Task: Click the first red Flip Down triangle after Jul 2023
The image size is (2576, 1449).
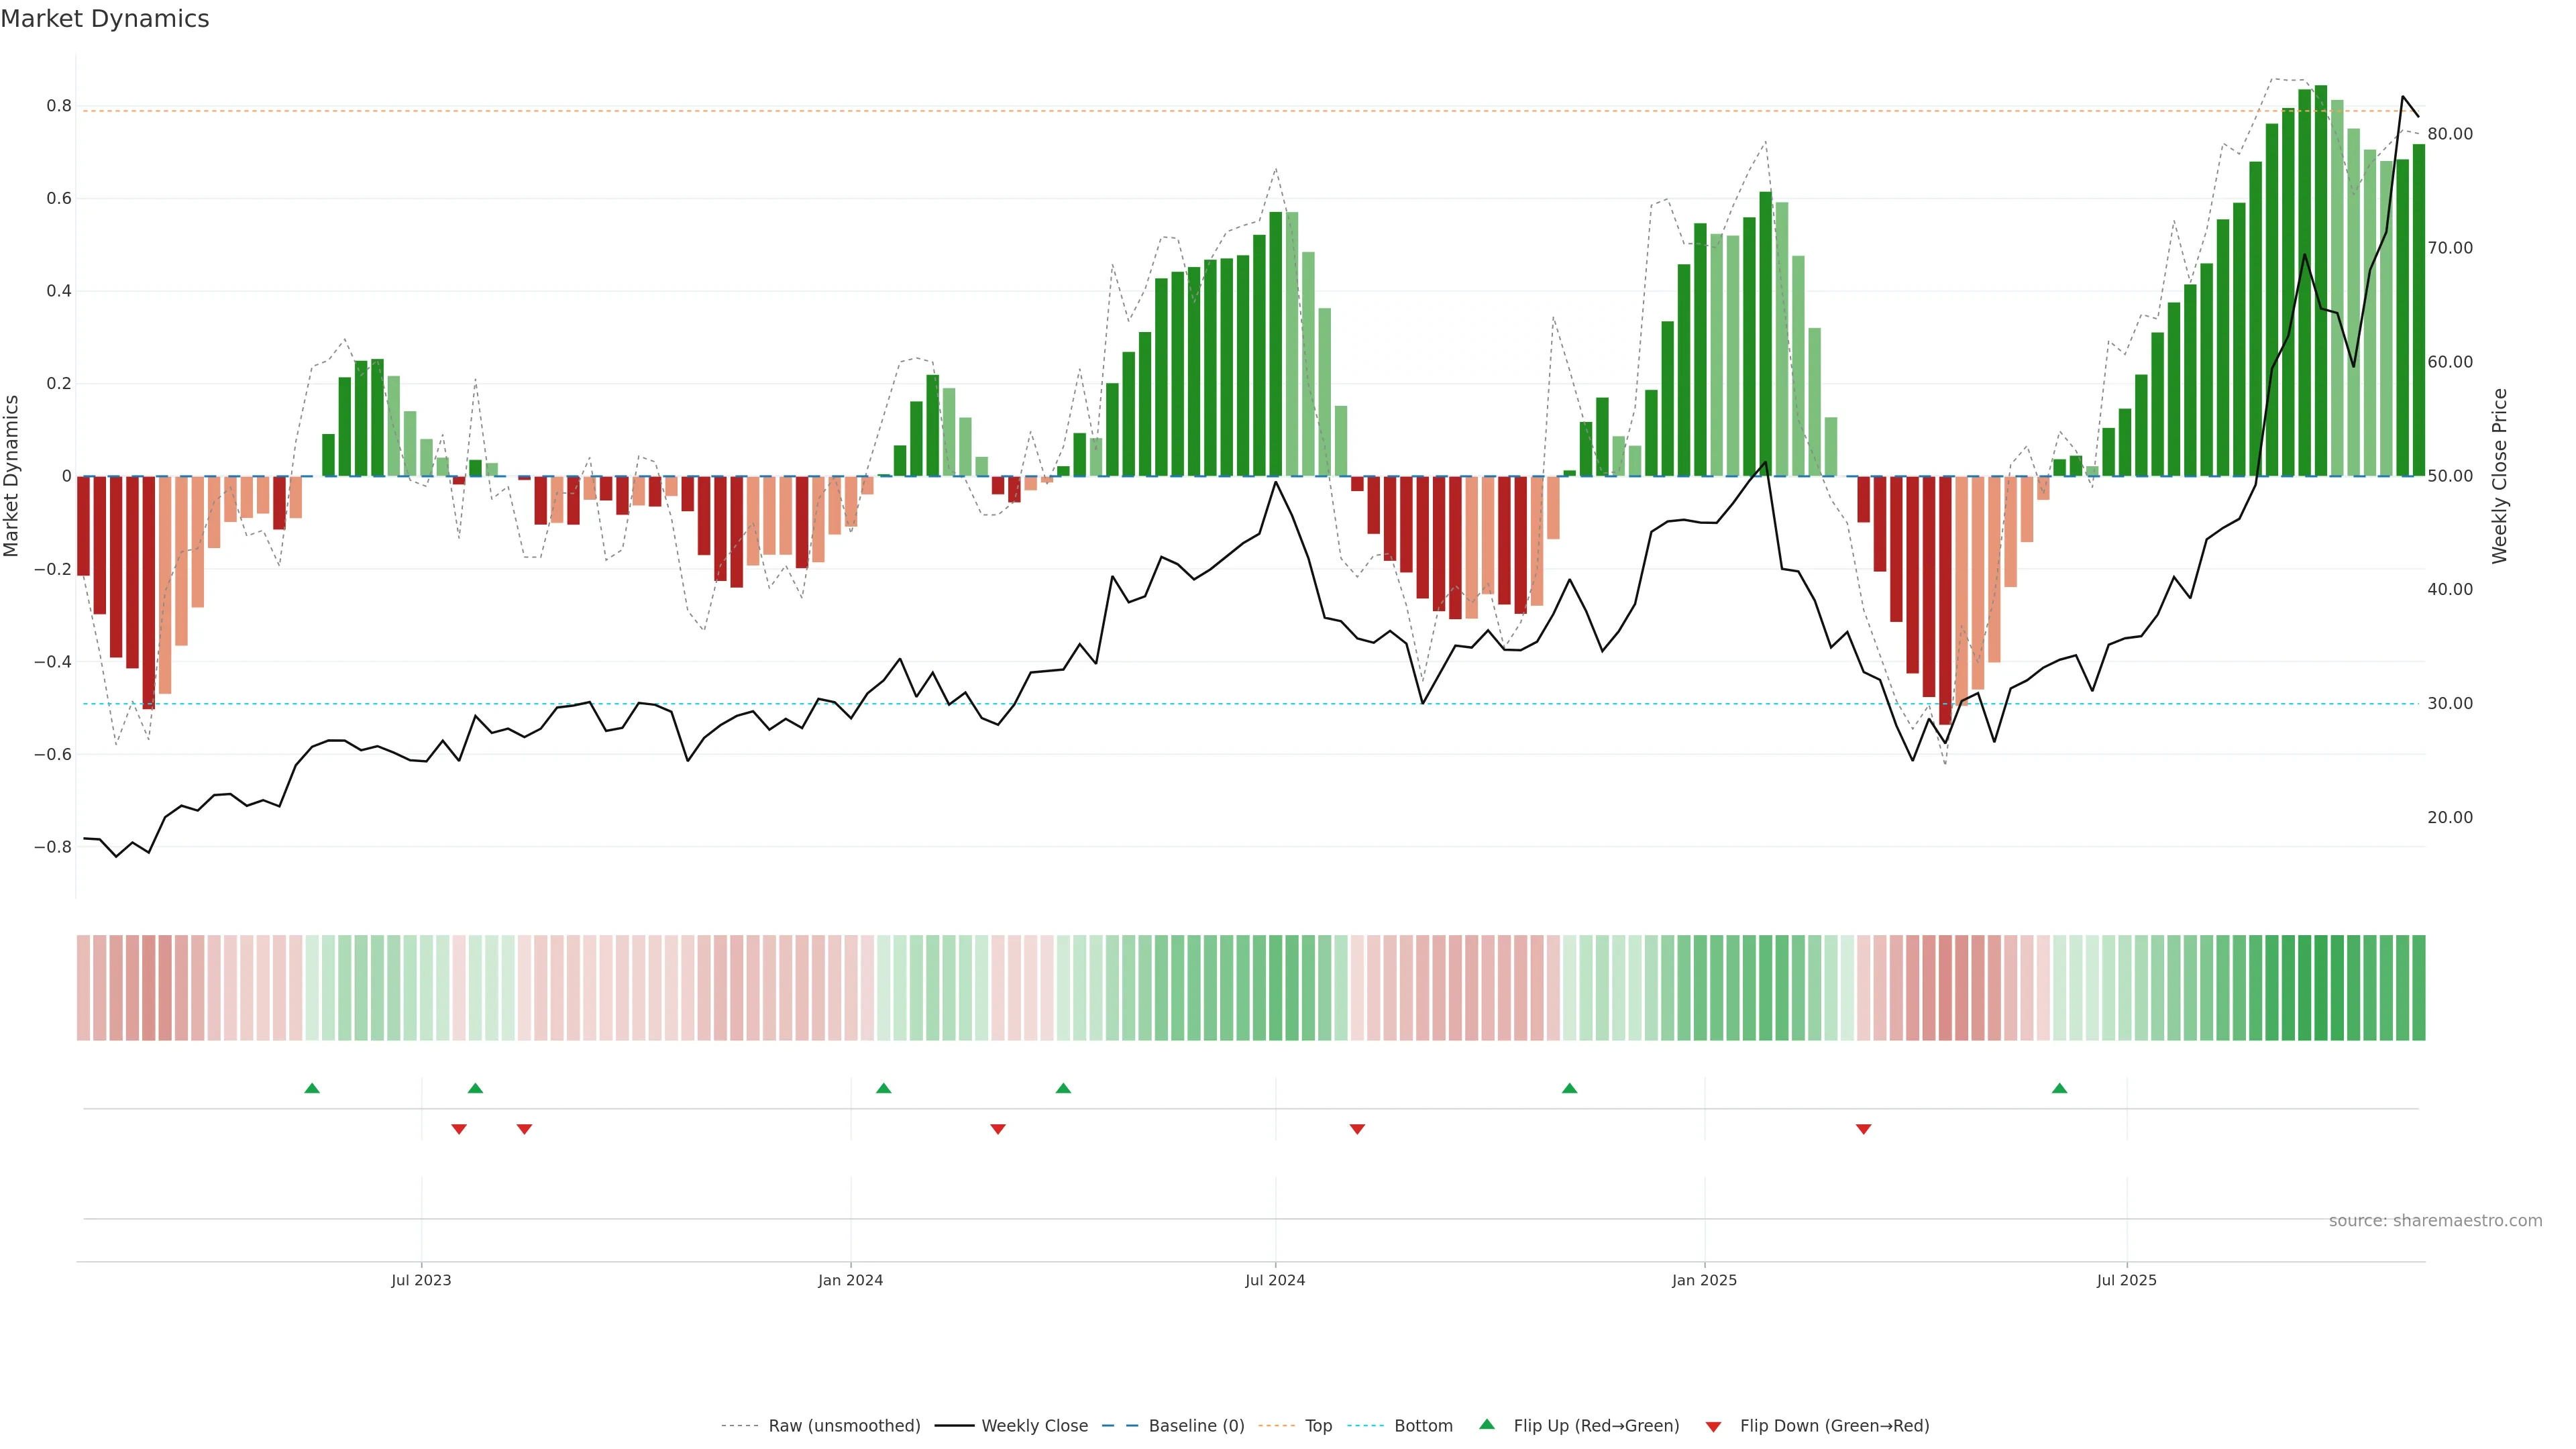Action: [459, 1129]
